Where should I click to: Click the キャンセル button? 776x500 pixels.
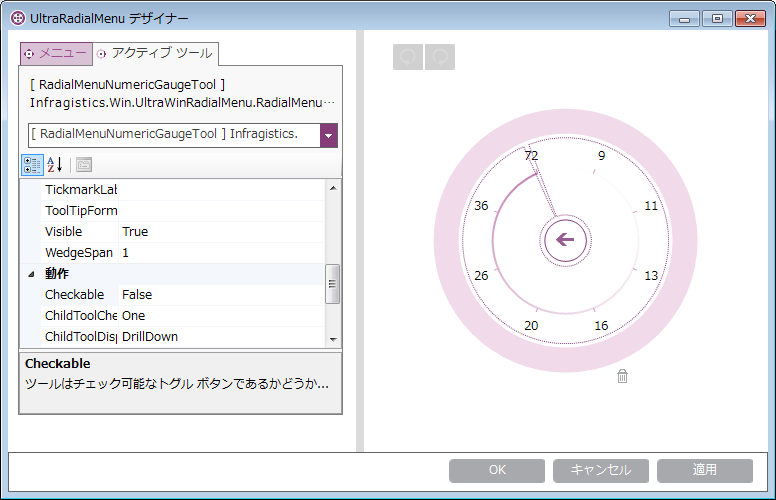[x=601, y=470]
